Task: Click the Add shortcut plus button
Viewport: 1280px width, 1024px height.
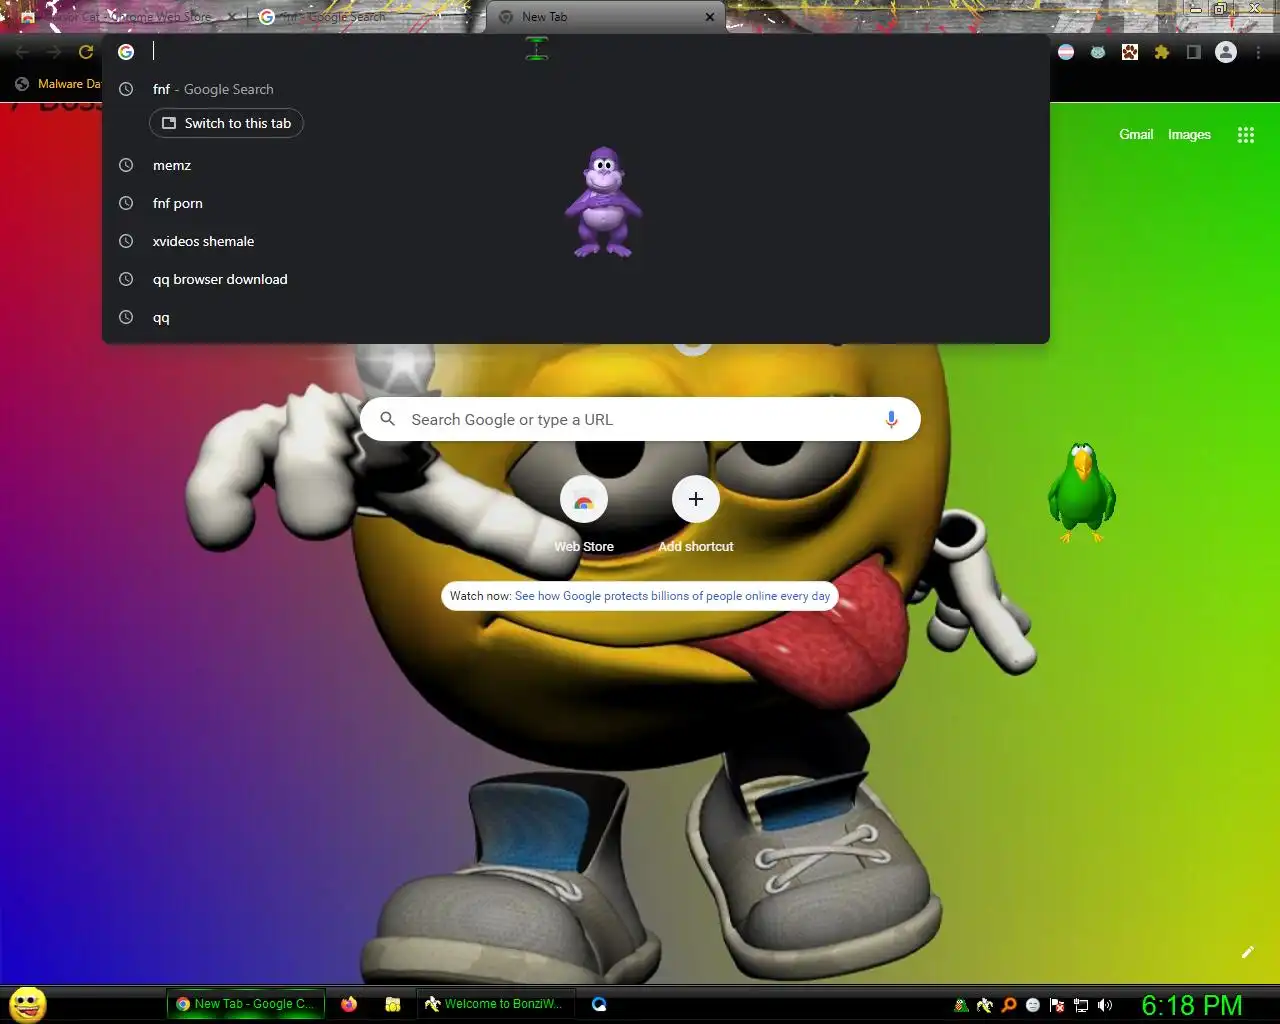Action: tap(696, 499)
